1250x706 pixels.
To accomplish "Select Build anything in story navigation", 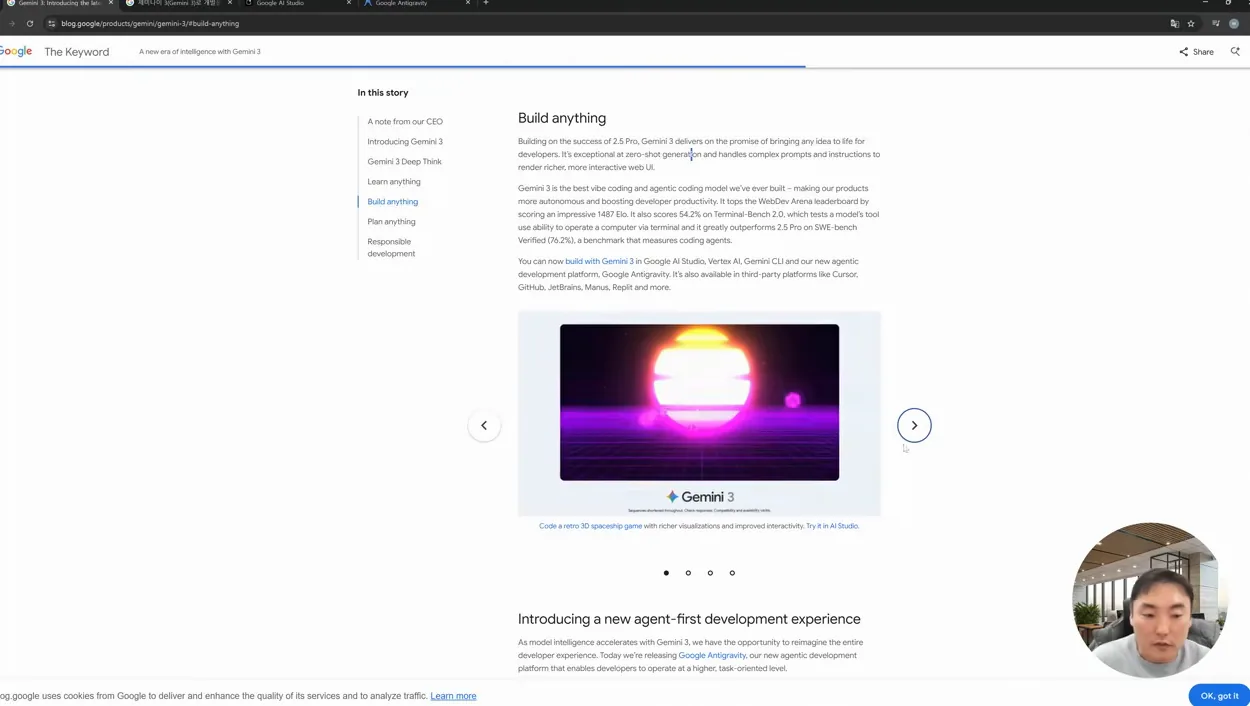I will point(393,201).
